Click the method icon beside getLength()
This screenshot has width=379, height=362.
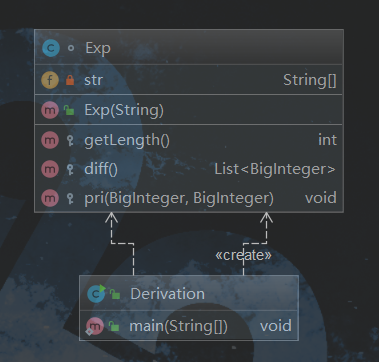point(50,140)
